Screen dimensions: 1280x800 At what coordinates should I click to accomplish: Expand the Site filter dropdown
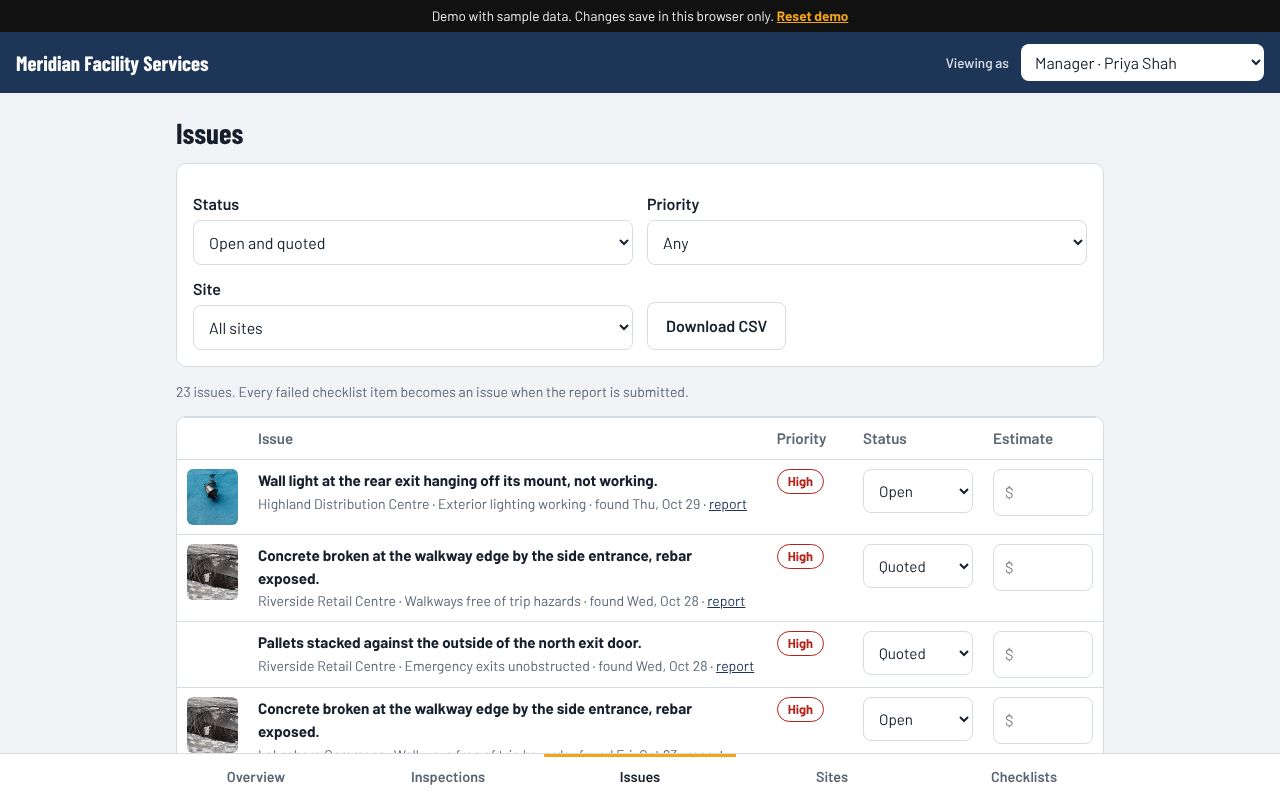pos(413,328)
